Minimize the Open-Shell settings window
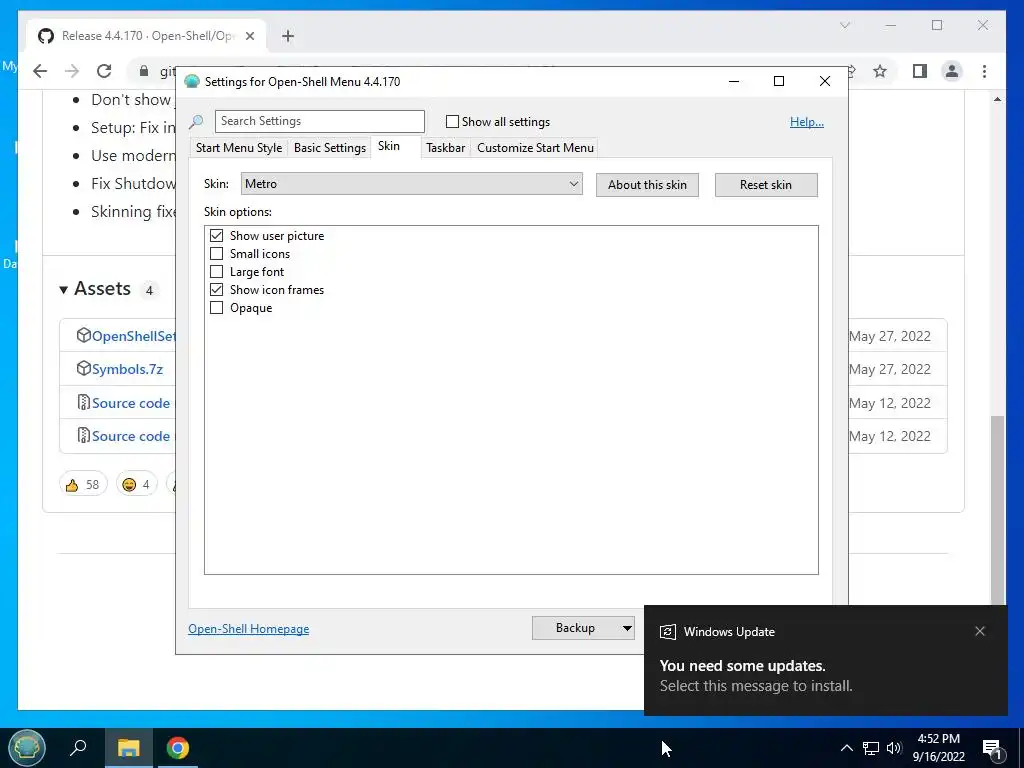The width and height of the screenshot is (1024, 768). 734,82
